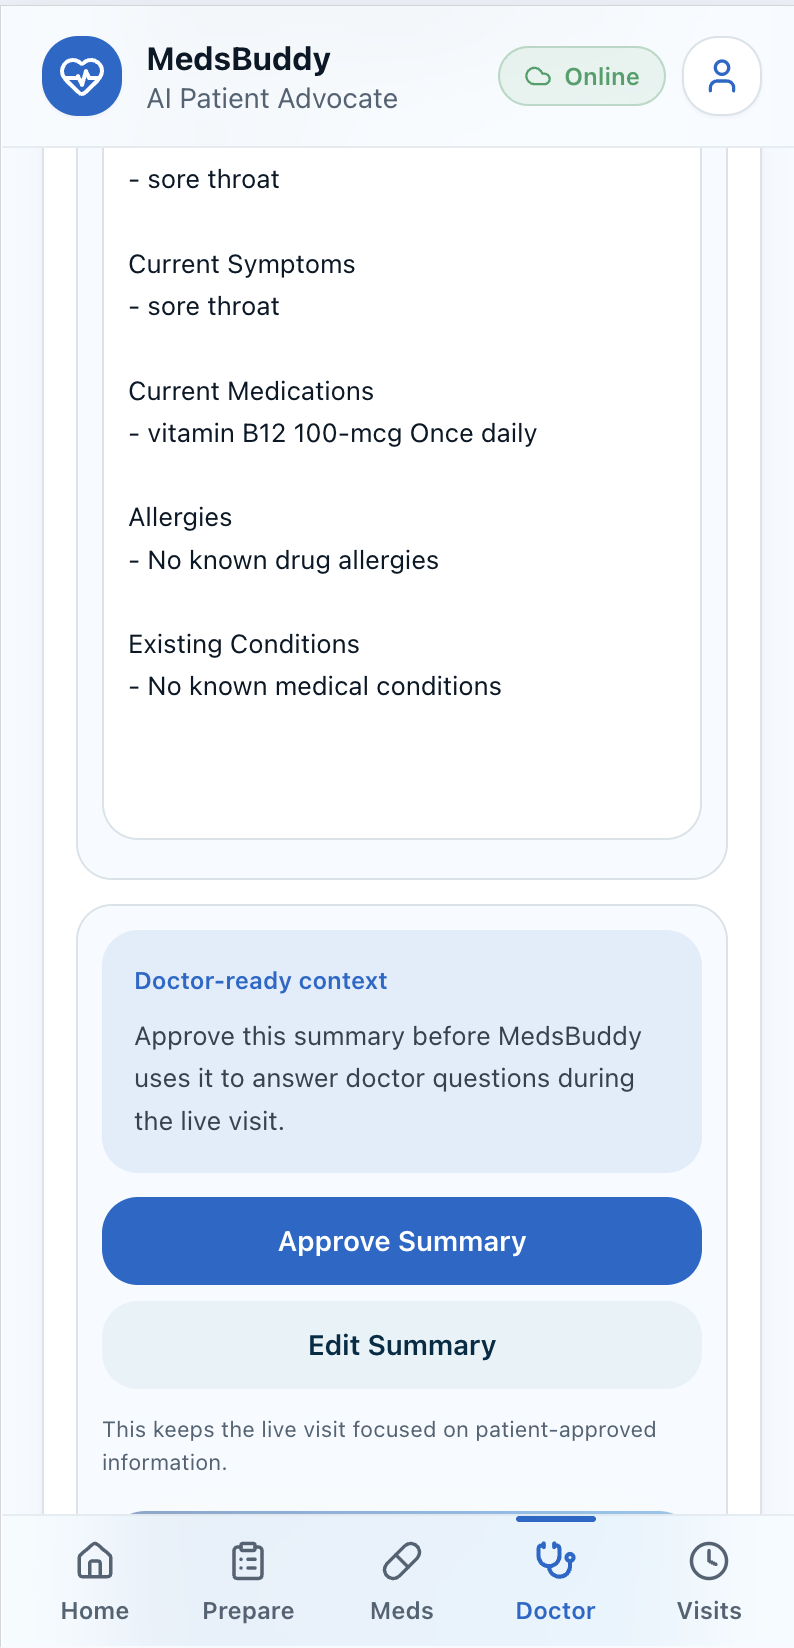Click the vitamin B12 medication line

click(x=333, y=433)
